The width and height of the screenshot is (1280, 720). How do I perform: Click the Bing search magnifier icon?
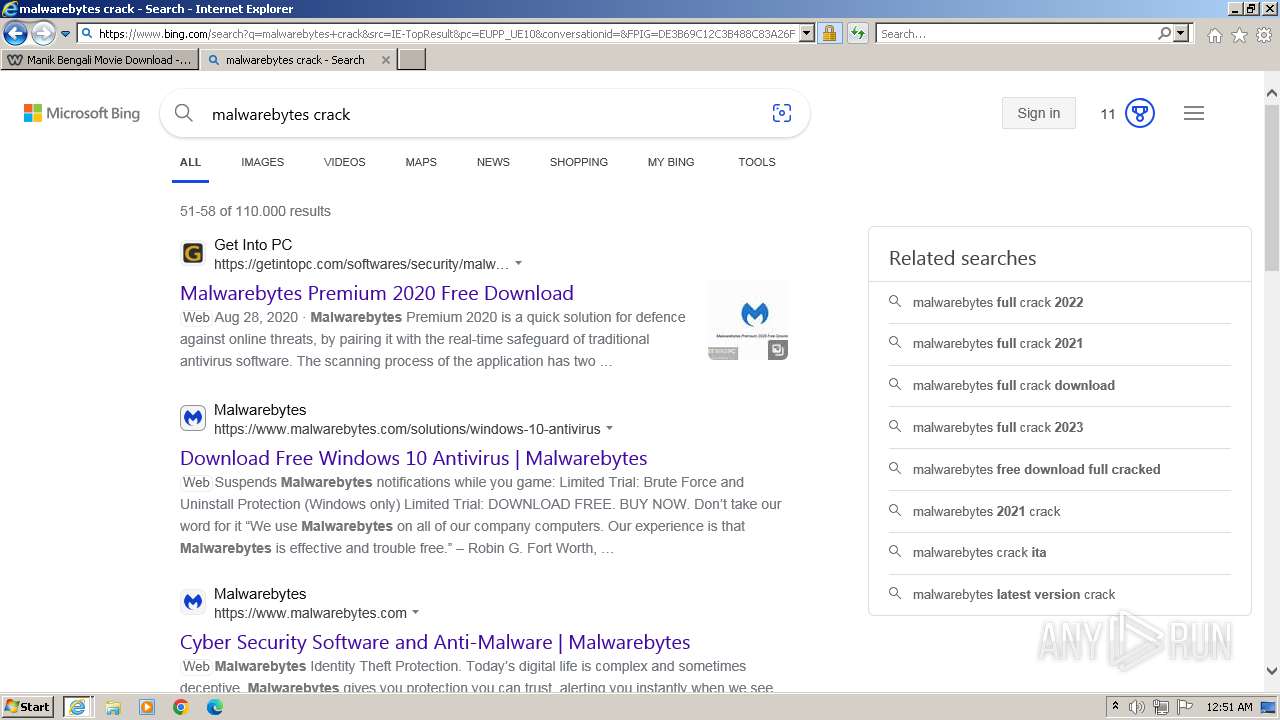183,113
